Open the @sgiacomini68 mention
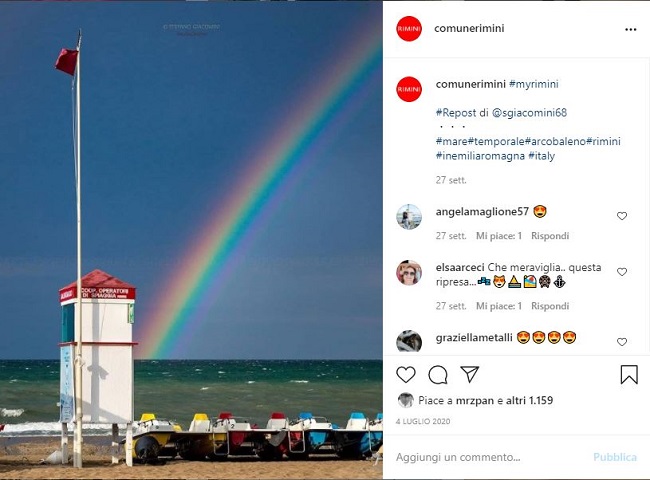Viewport: 650px width, 480px height. coord(529,113)
